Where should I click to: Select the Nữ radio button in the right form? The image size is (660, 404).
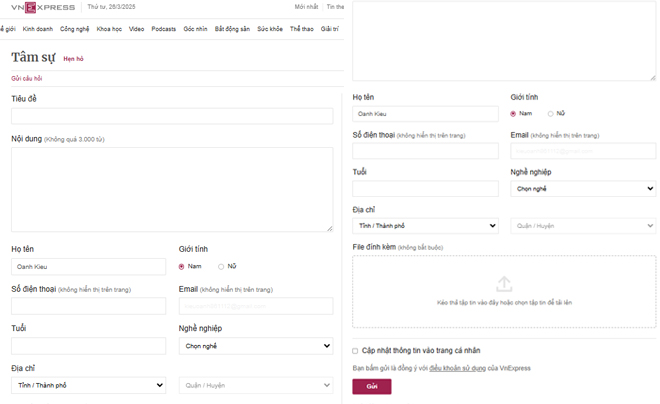coord(550,114)
